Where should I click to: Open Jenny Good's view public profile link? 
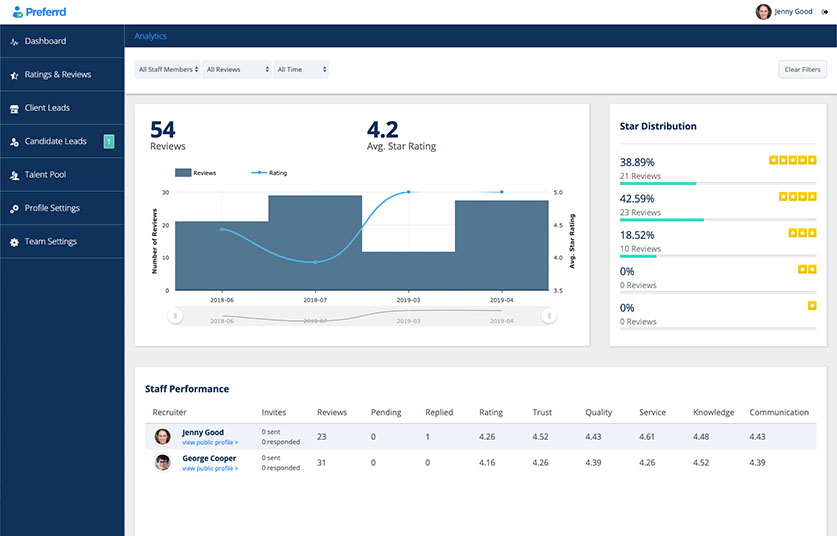pos(210,443)
